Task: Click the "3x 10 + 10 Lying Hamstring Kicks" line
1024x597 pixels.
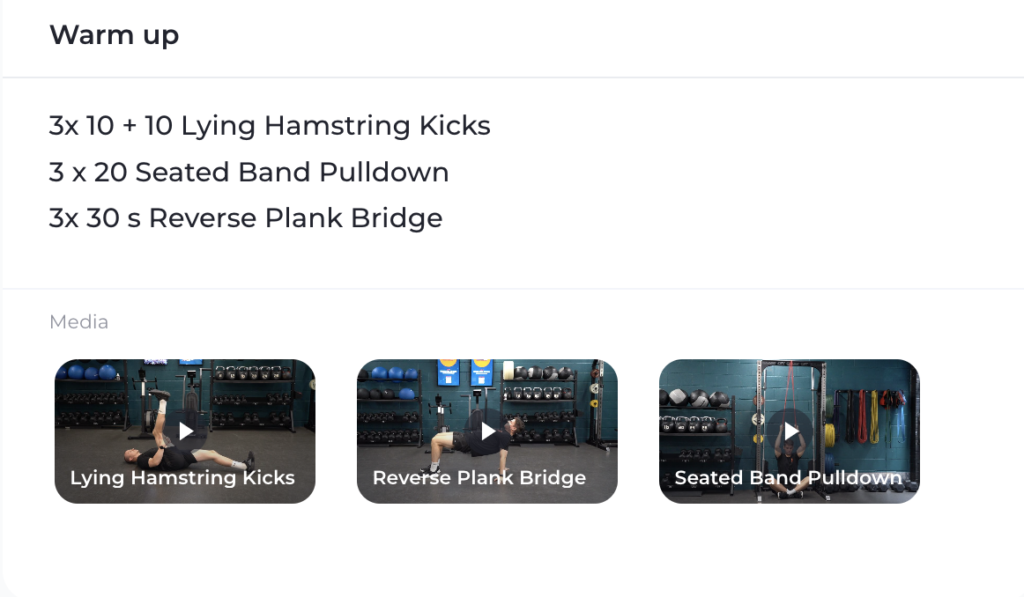Action: pos(269,126)
